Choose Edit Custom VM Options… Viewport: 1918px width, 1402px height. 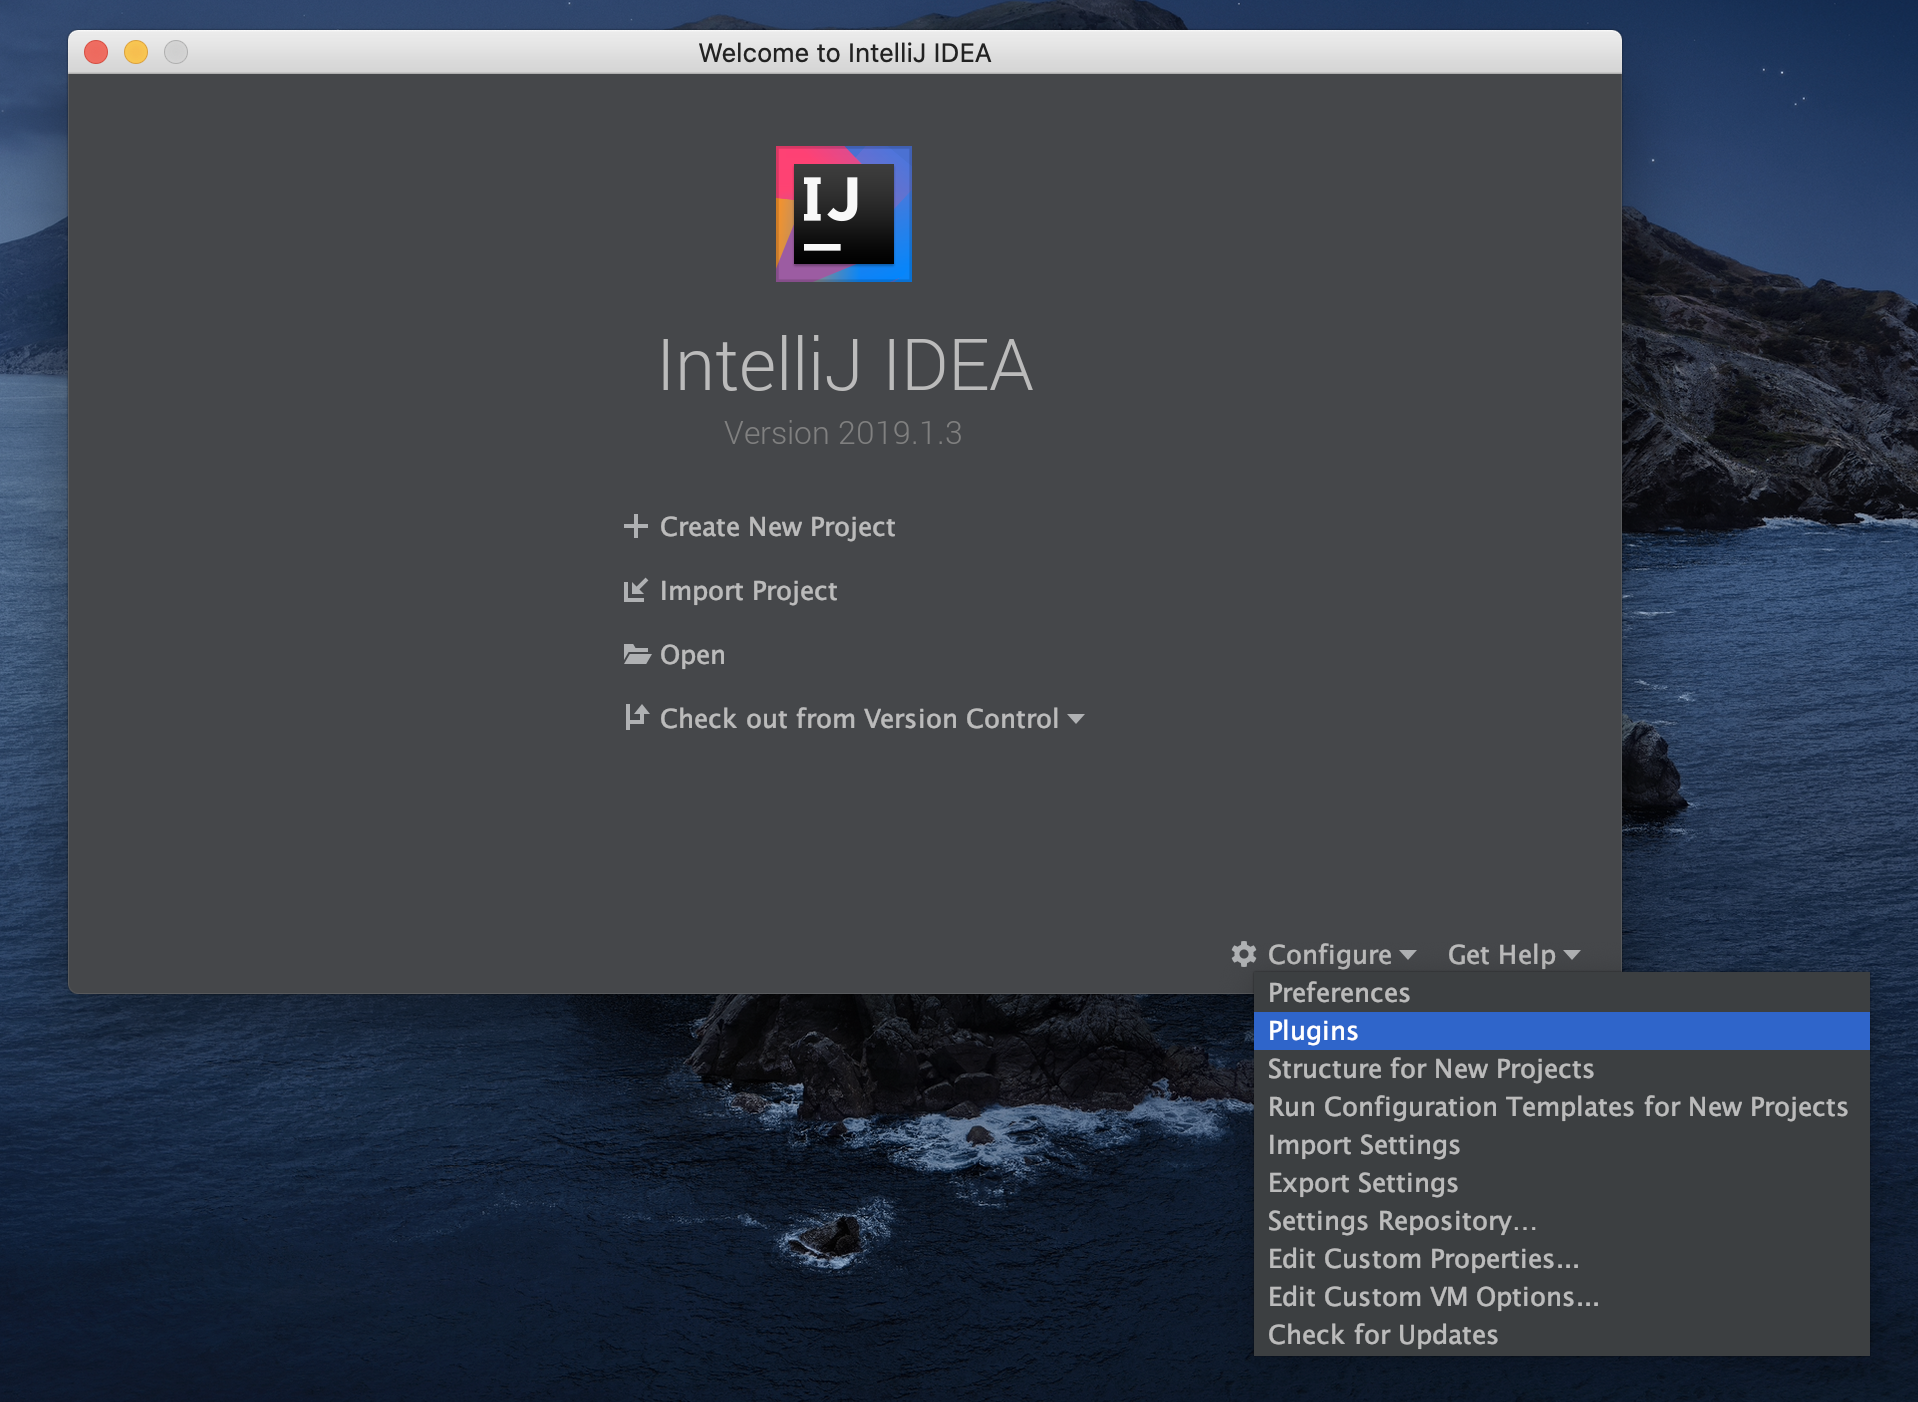pyautogui.click(x=1561, y=1297)
